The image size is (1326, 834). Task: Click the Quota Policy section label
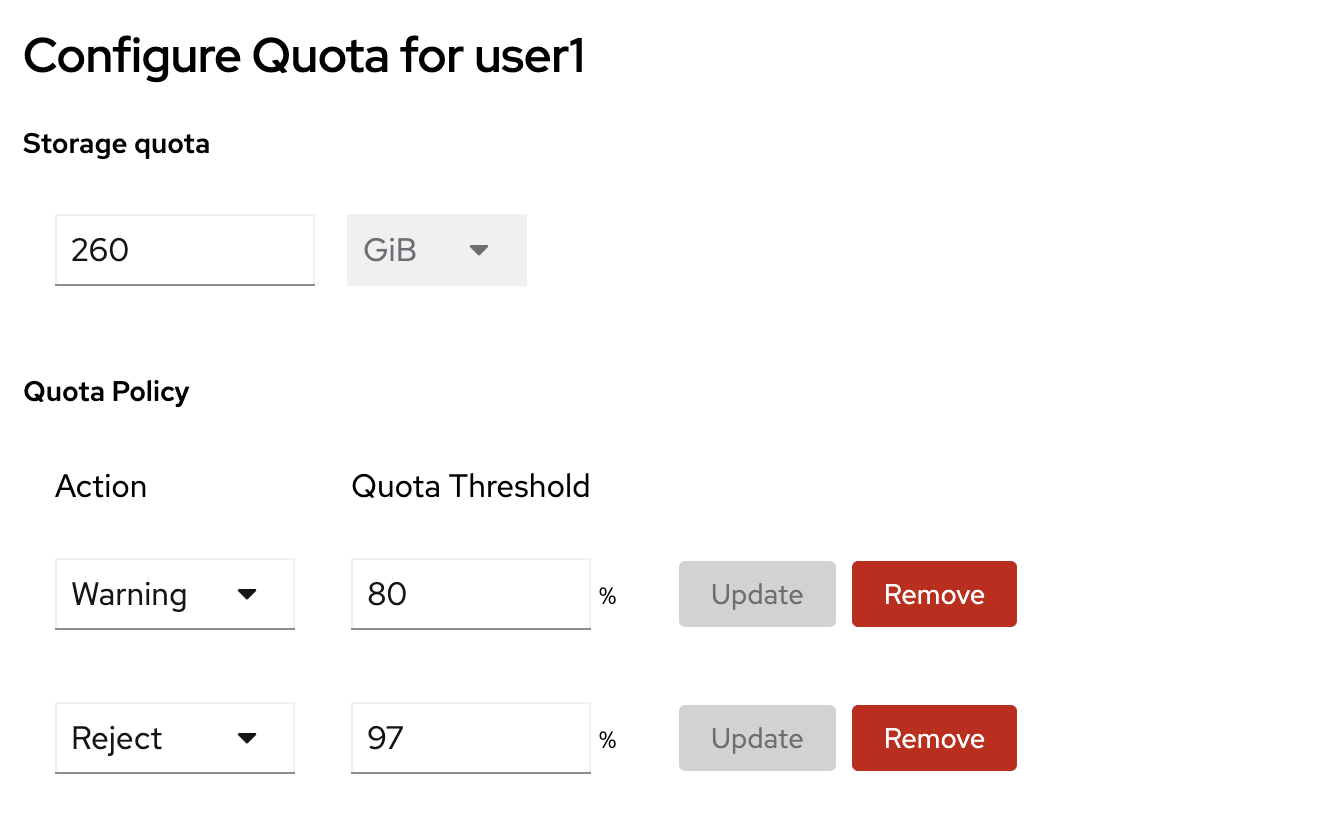click(x=106, y=391)
